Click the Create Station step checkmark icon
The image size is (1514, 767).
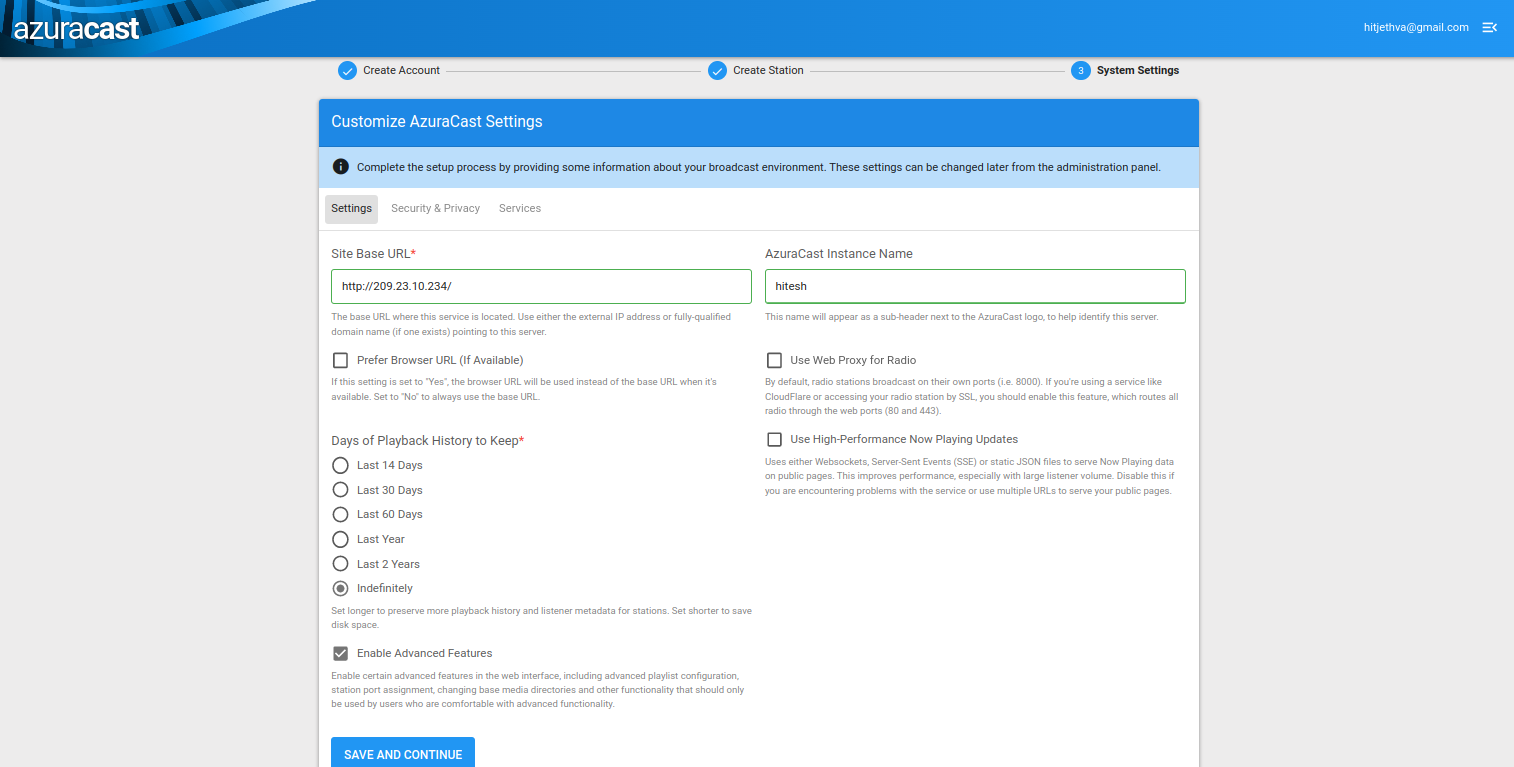point(717,70)
